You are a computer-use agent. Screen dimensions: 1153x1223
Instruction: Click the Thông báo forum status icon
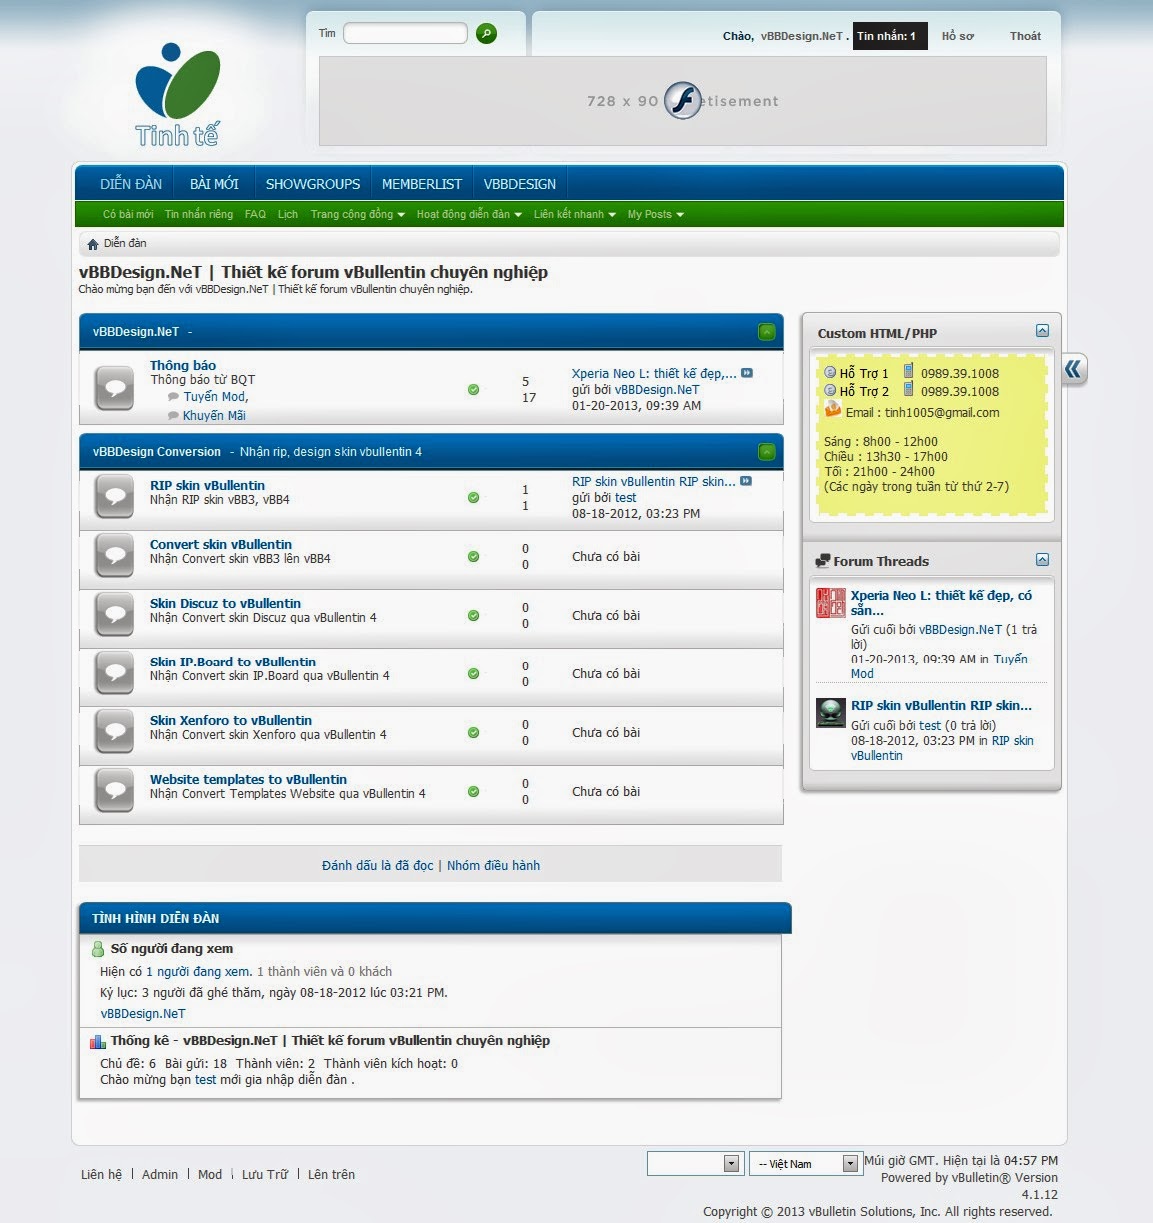pos(114,388)
